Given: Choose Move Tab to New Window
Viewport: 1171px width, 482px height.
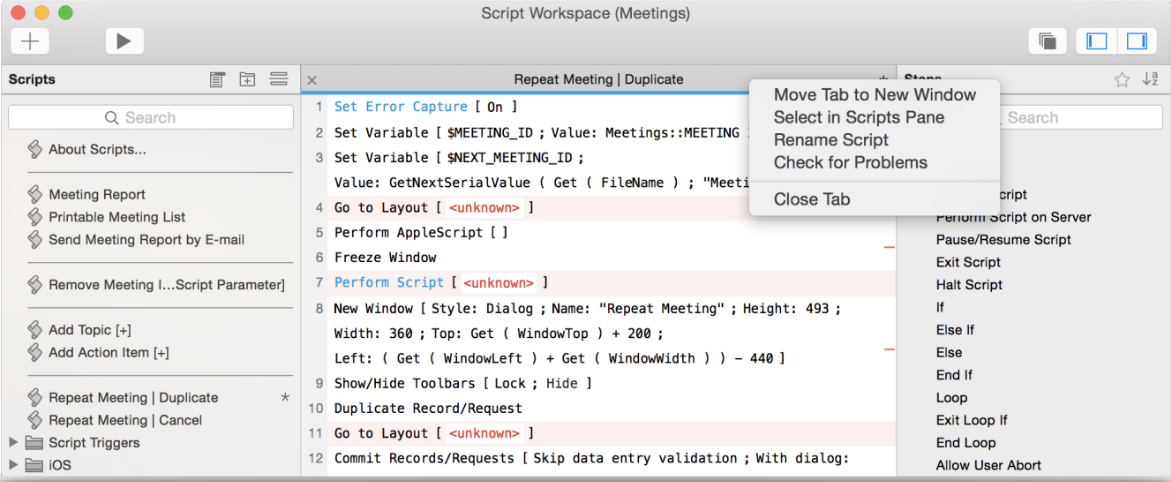Looking at the screenshot, I should coord(874,95).
